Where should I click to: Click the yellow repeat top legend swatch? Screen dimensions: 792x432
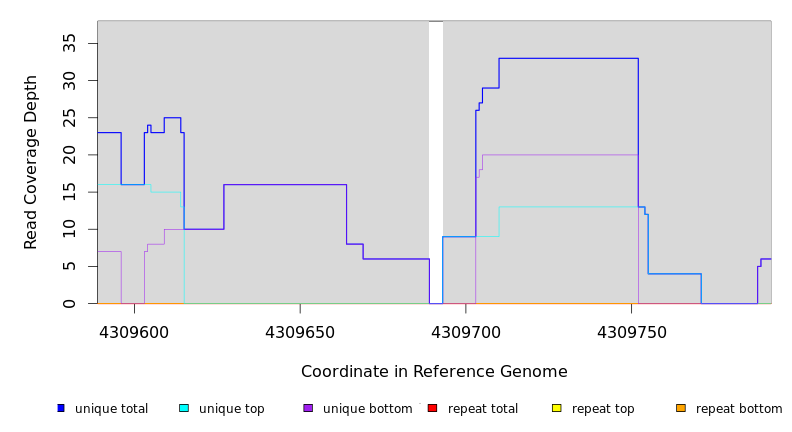(x=556, y=408)
